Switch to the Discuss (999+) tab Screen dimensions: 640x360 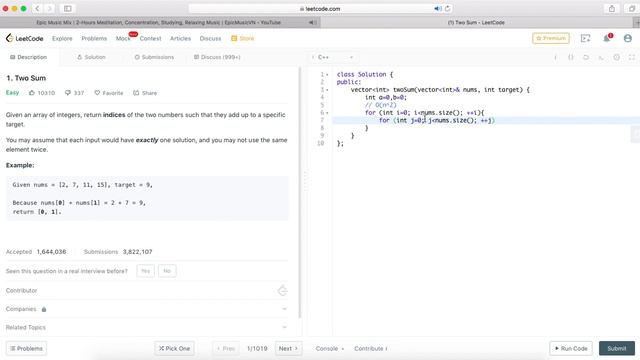(217, 57)
